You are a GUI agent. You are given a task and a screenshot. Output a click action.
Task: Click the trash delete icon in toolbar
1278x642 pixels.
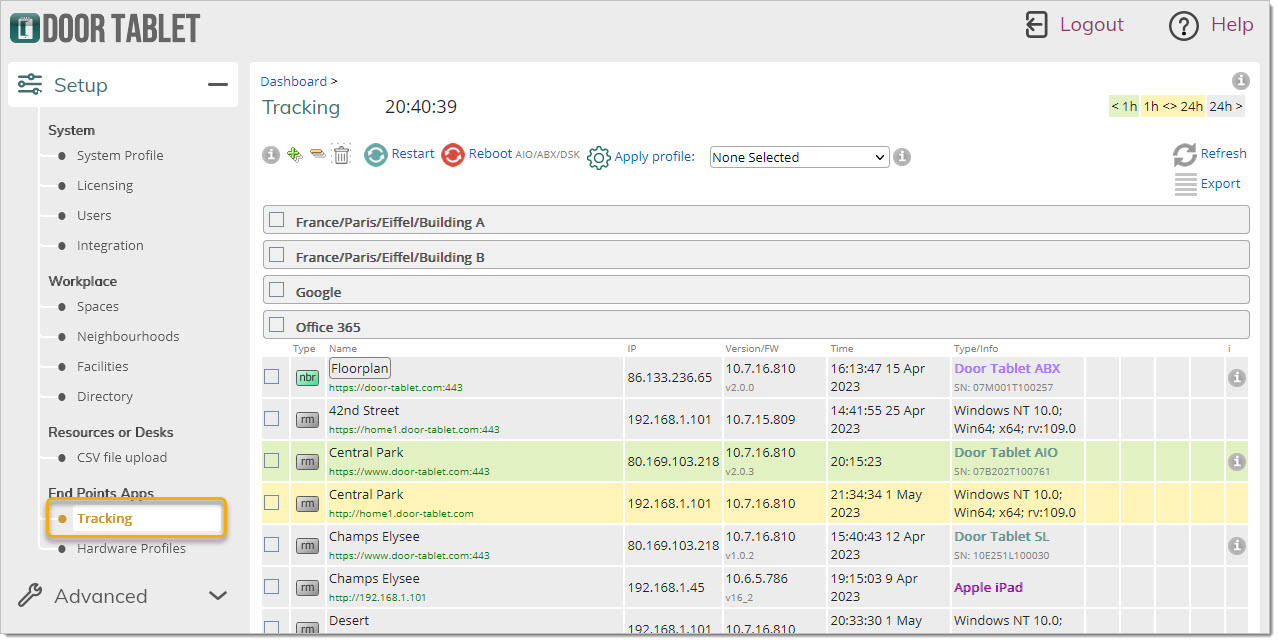(342, 155)
